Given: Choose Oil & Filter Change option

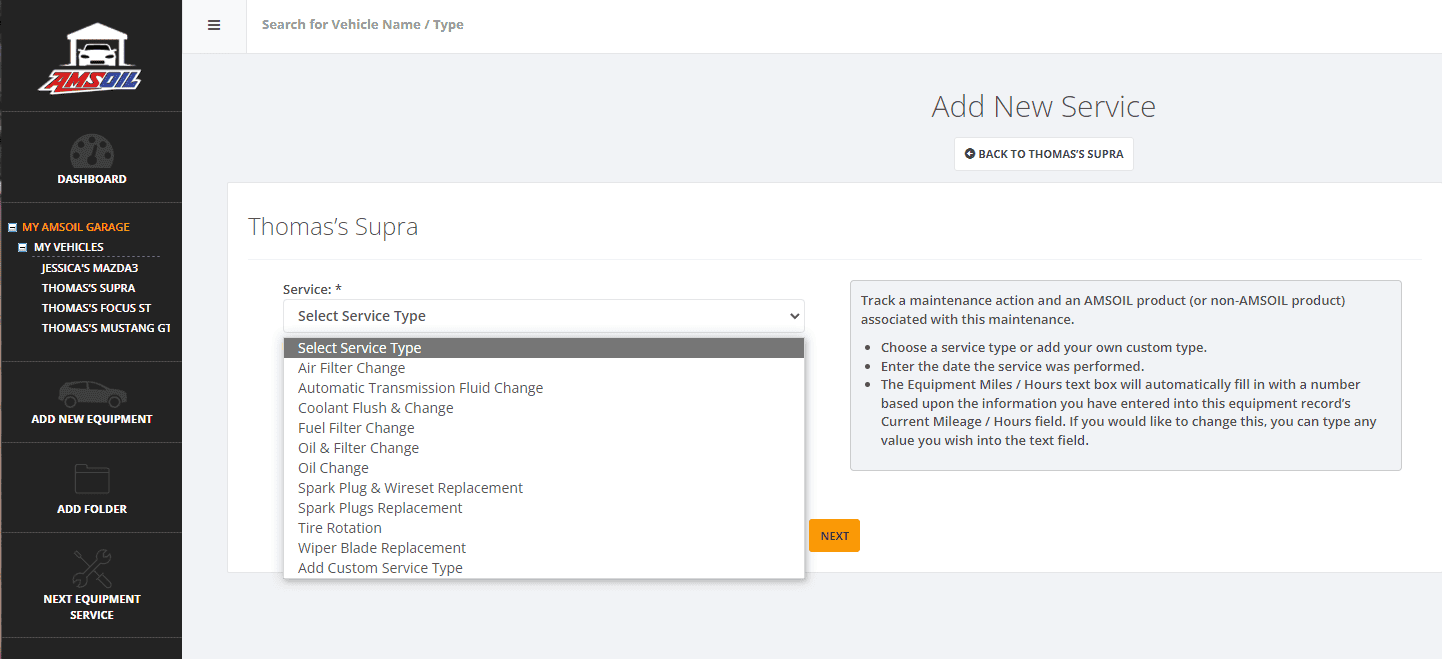Looking at the screenshot, I should point(544,448).
